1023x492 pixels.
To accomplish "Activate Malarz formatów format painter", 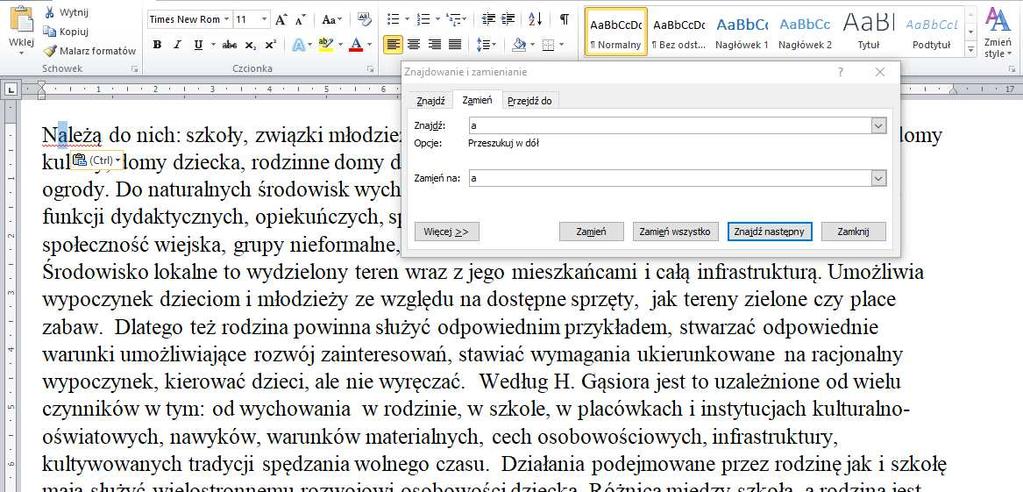I will coord(89,50).
